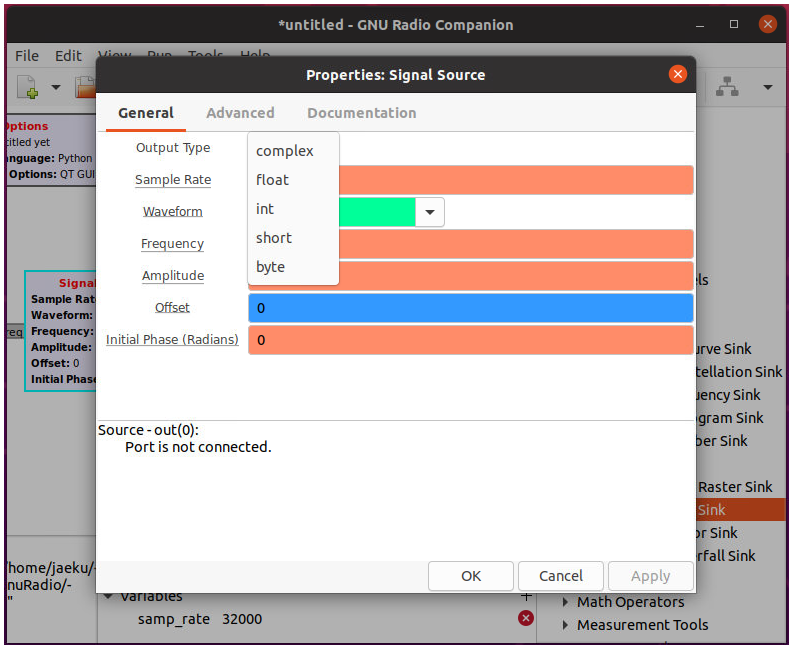Click the 'Port is not connected.' error message
Screen dimensions: 792x647
[x=199, y=447]
